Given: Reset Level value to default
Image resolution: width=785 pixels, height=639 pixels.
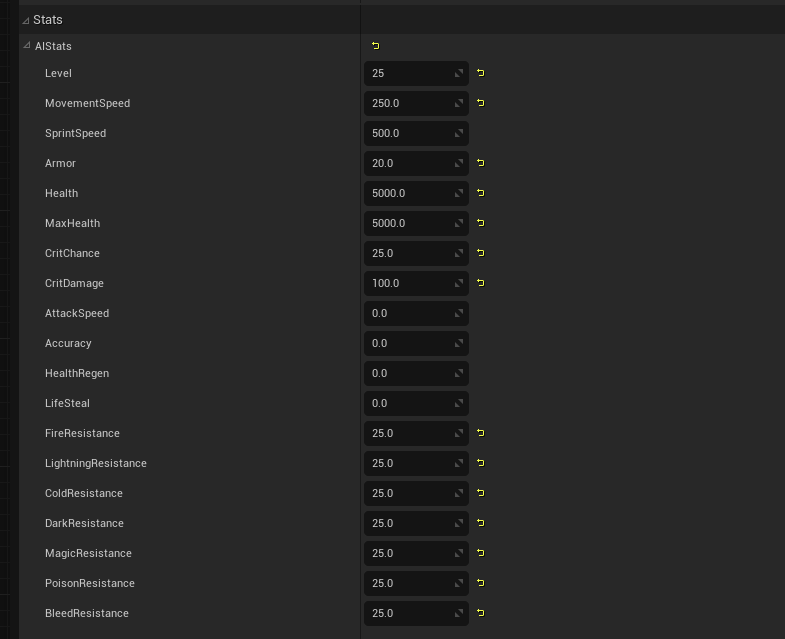Looking at the screenshot, I should click(481, 73).
